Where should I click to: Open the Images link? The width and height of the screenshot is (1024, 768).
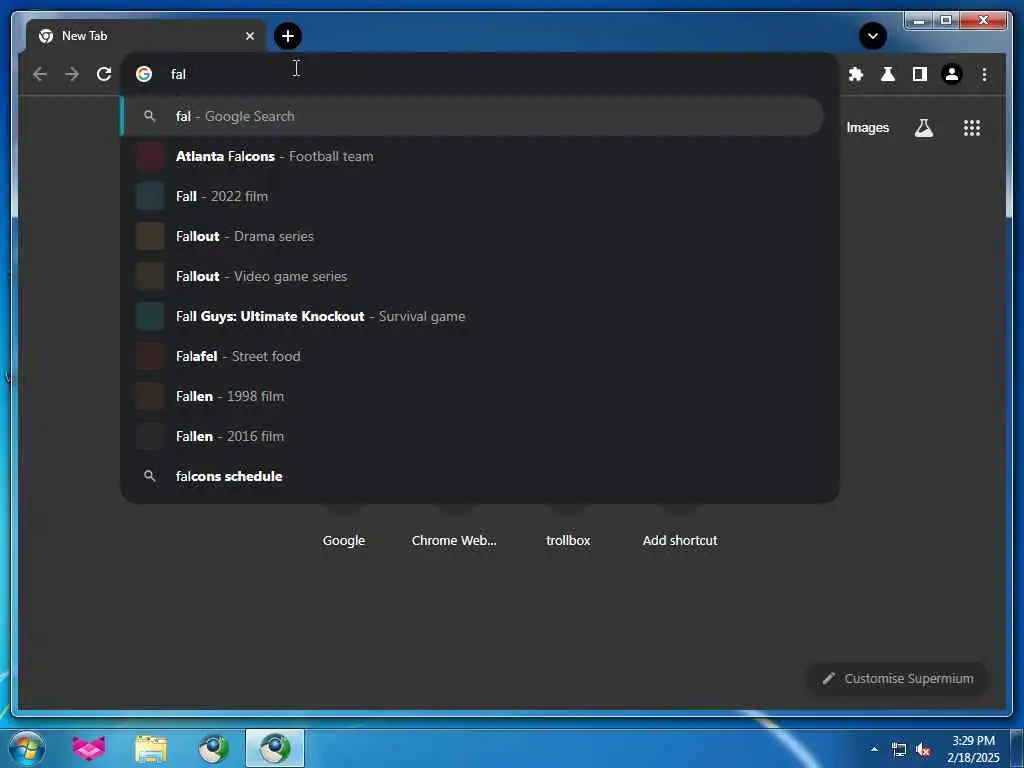pyautogui.click(x=867, y=128)
